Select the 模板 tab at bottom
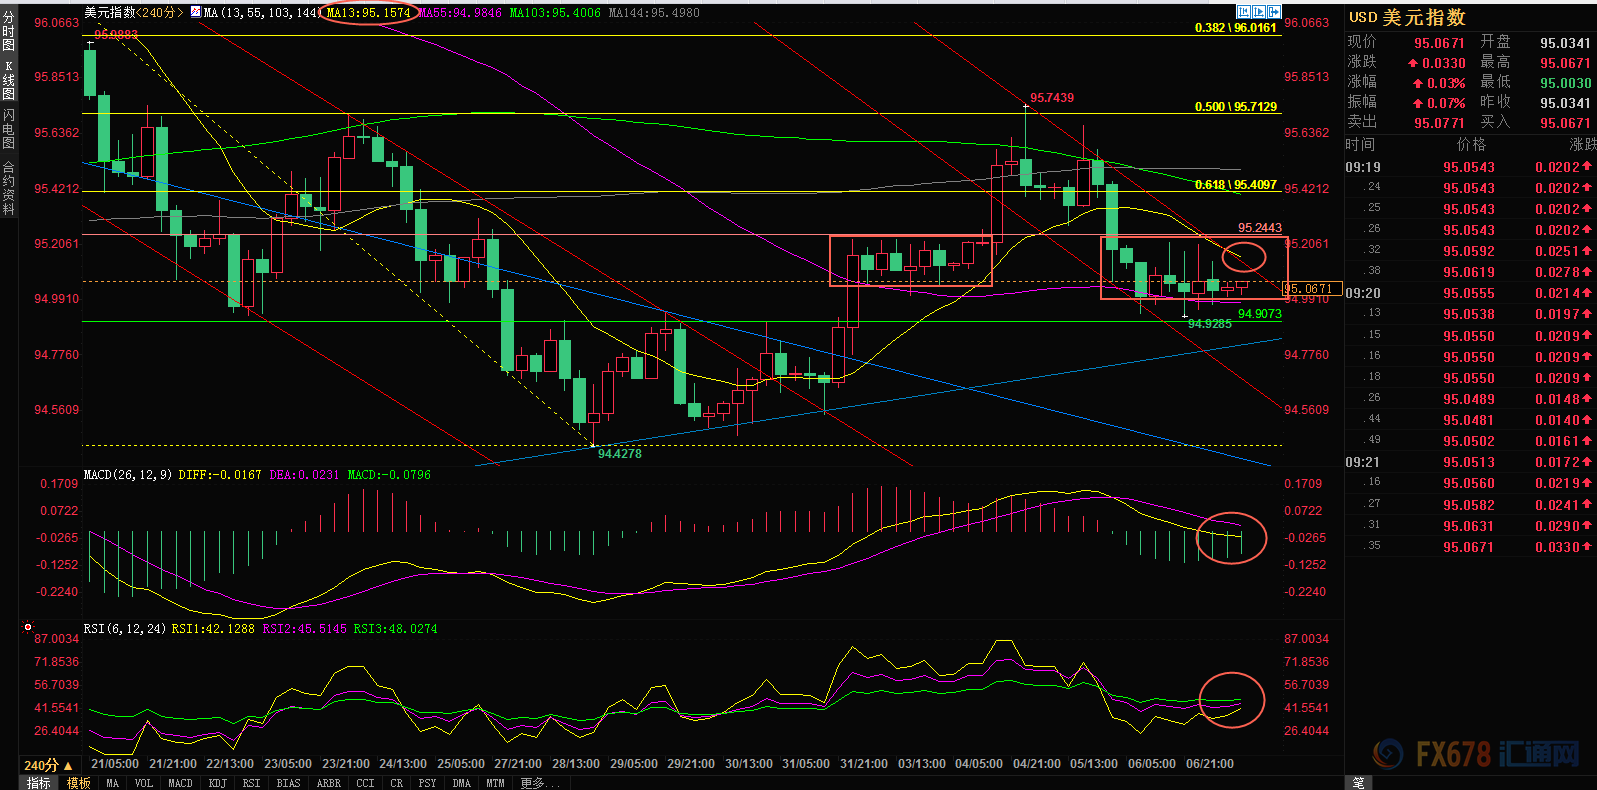Screen dimensions: 1597x790 [78, 783]
